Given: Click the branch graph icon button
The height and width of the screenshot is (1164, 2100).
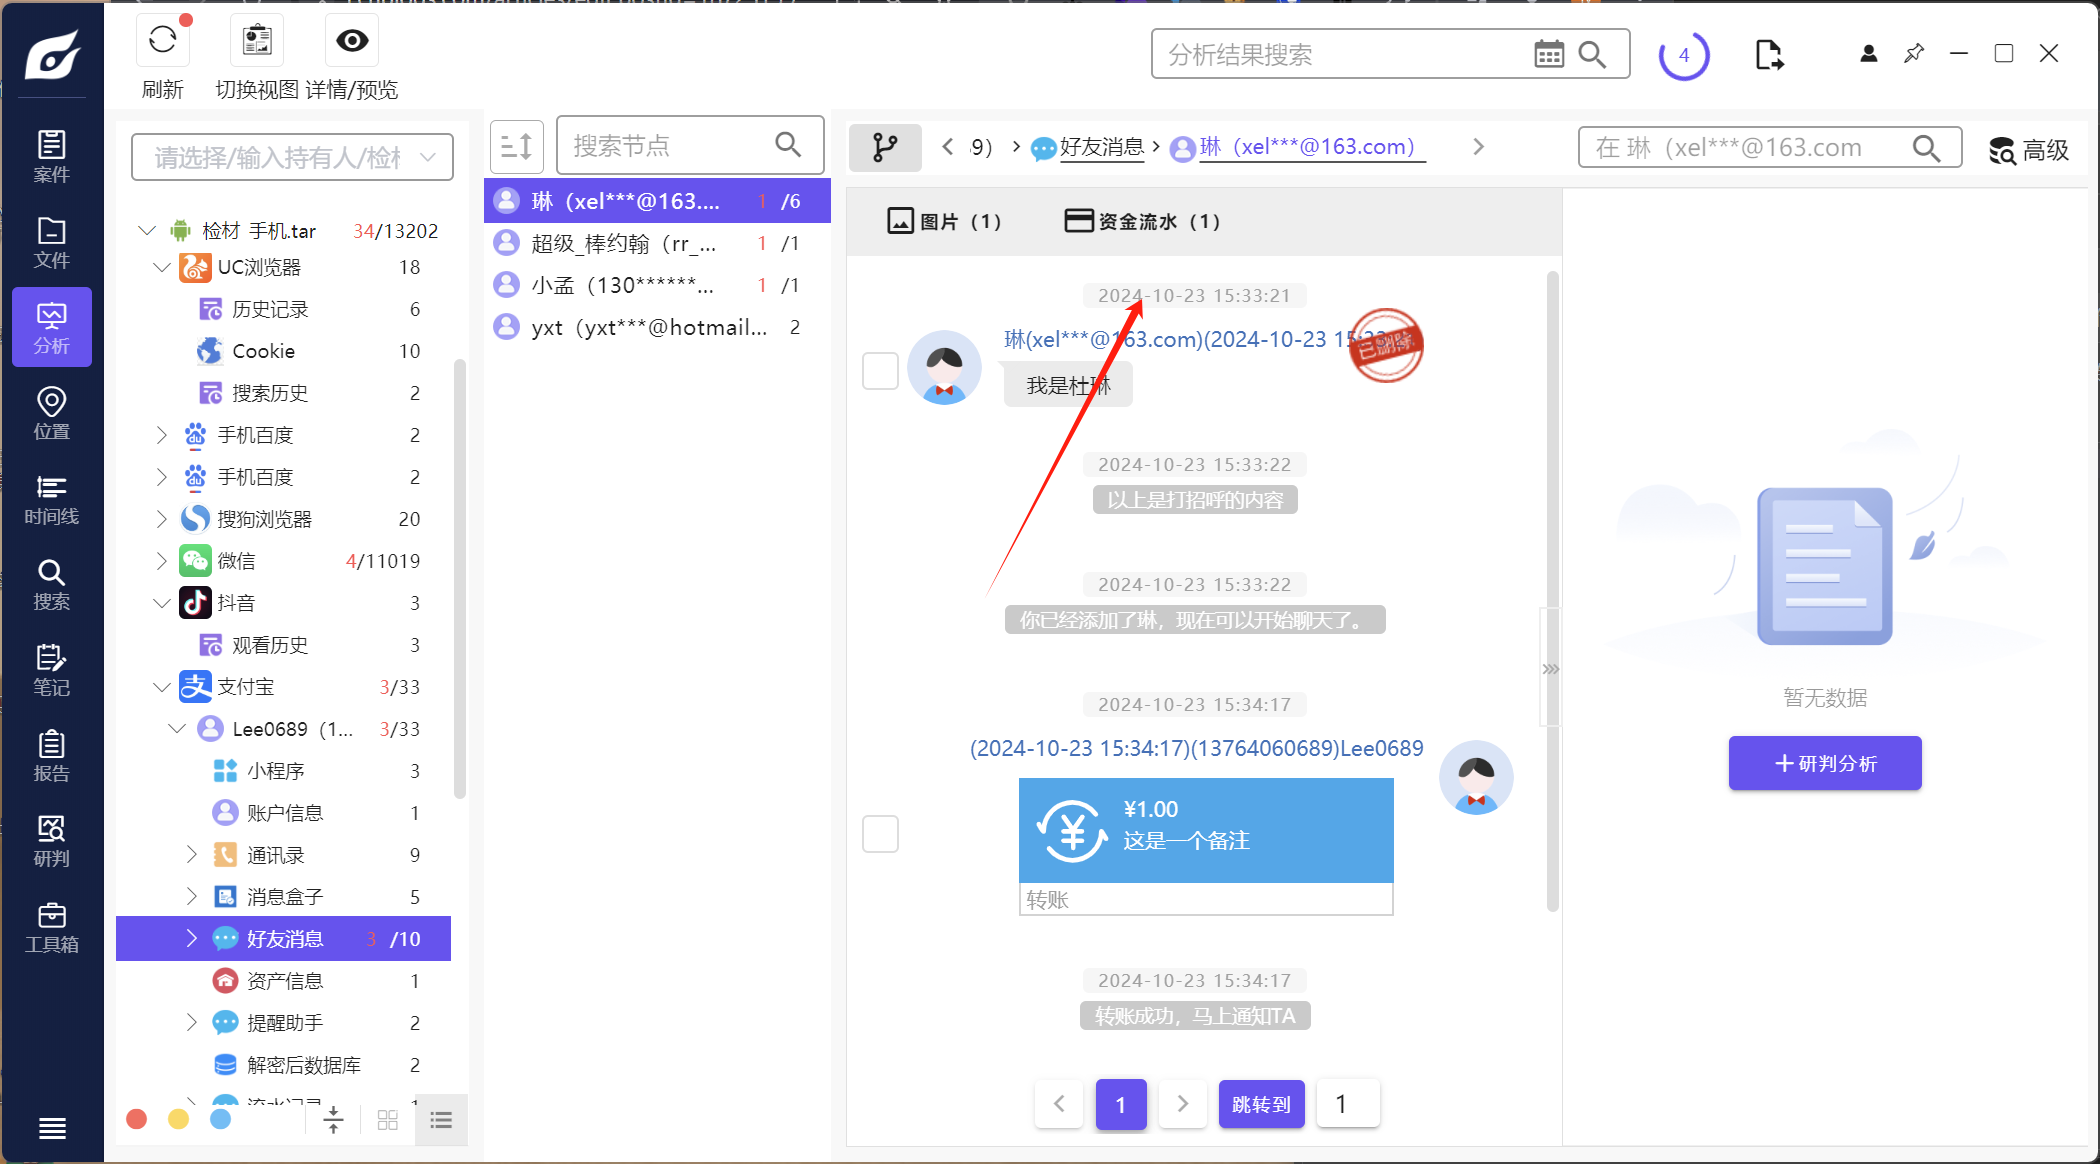Looking at the screenshot, I should pyautogui.click(x=885, y=147).
